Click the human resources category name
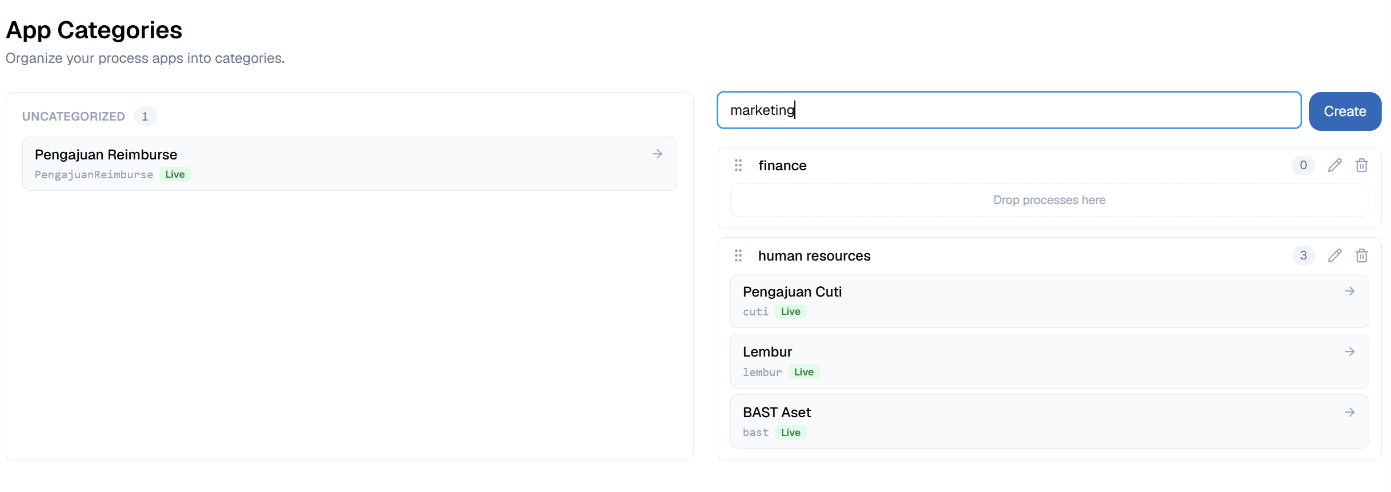The image size is (1391, 492). tap(814, 255)
